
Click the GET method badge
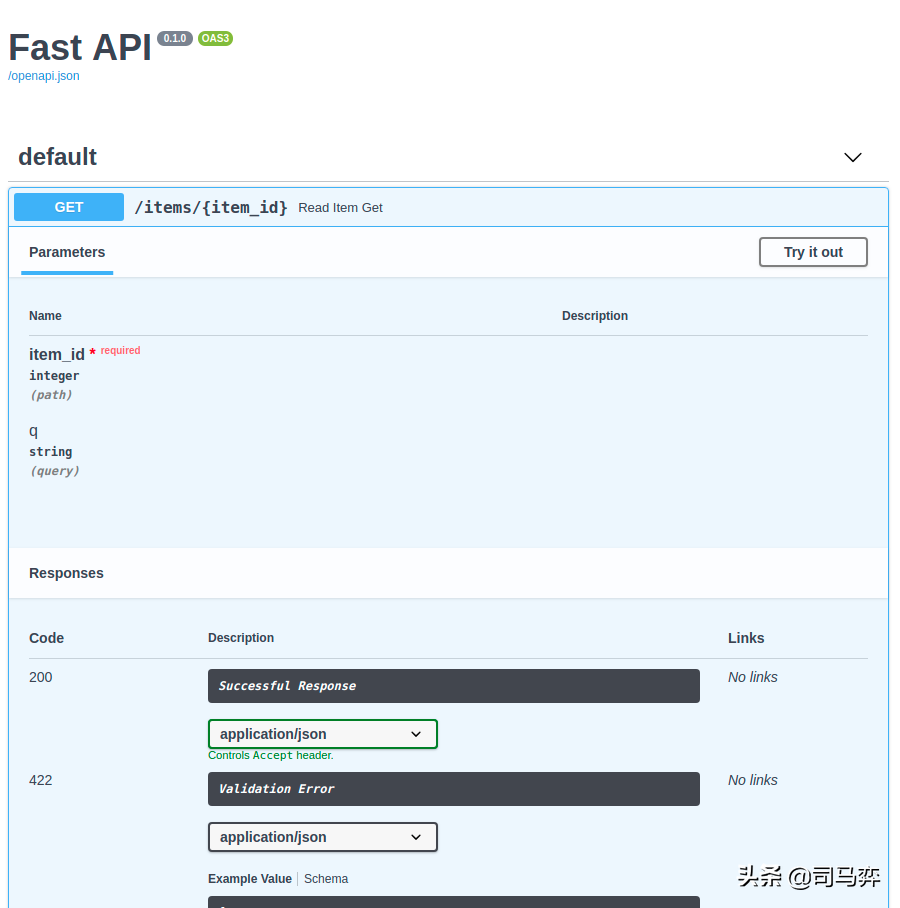click(x=69, y=207)
